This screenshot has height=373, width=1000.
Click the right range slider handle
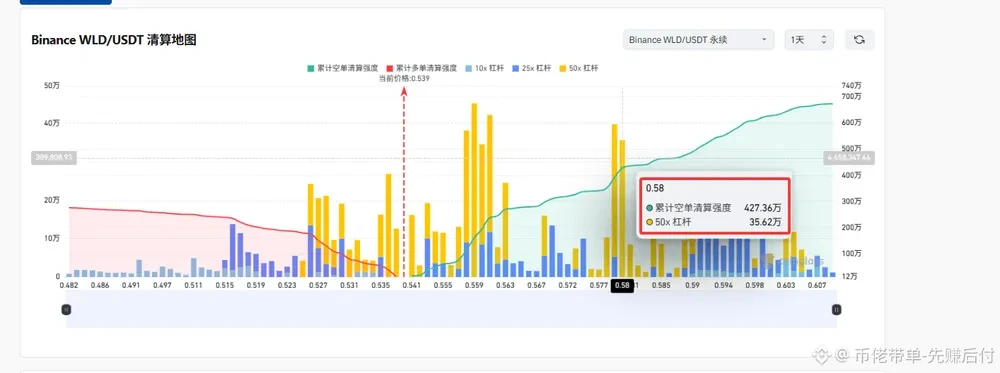tap(837, 309)
